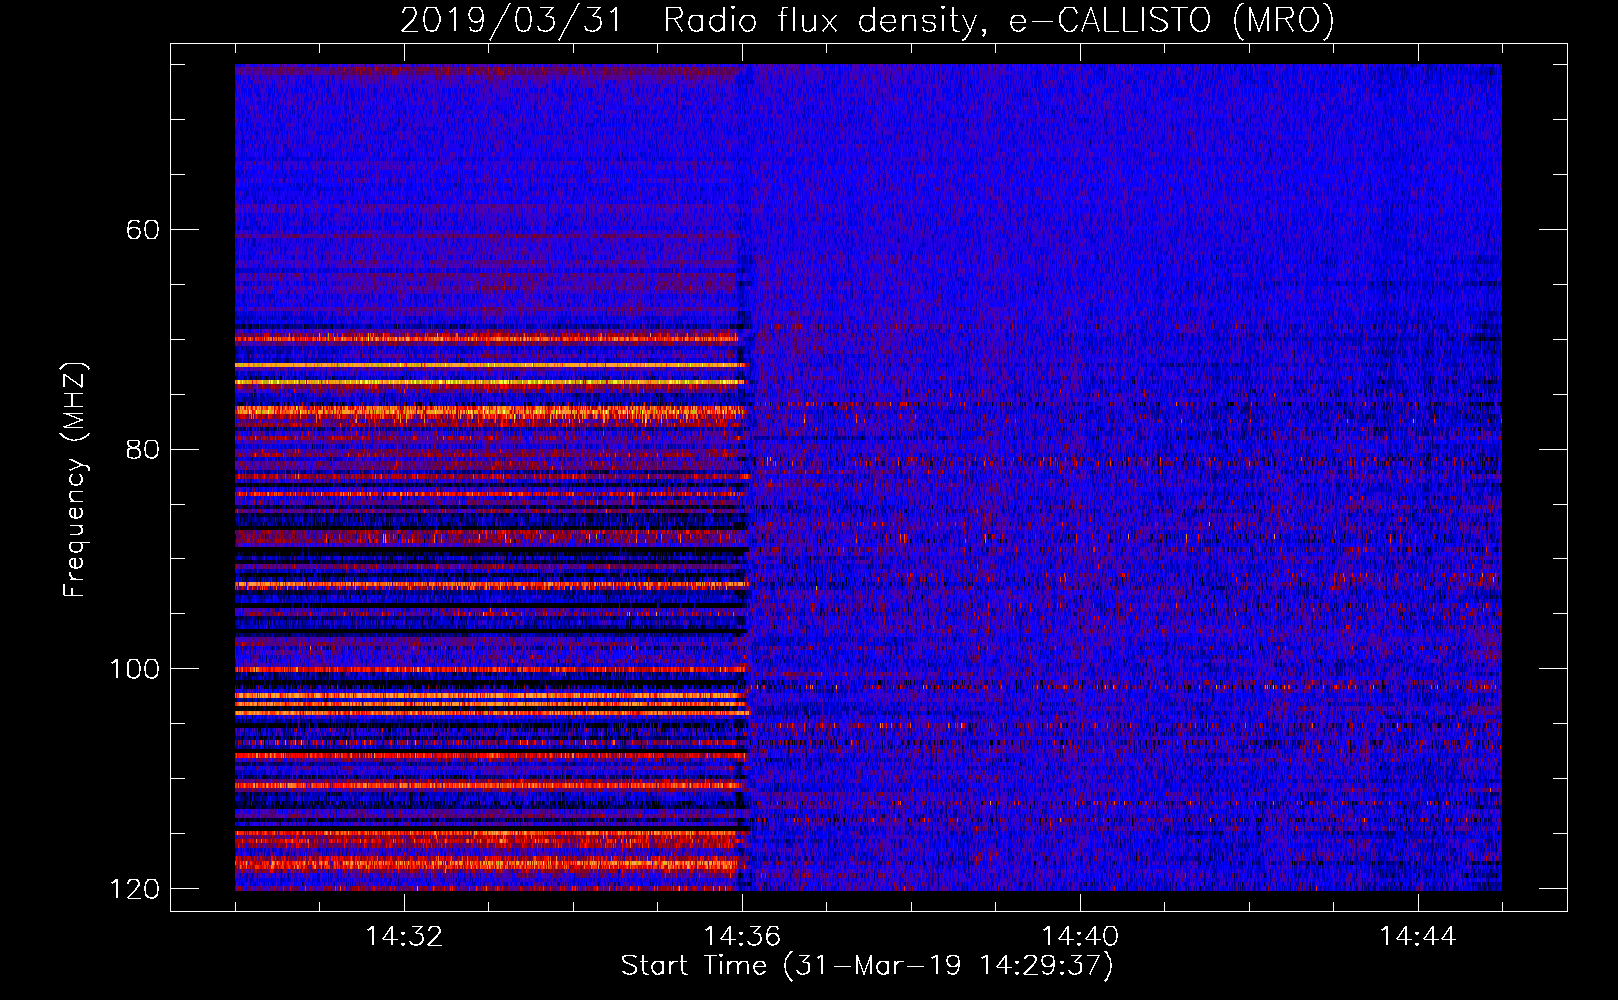Click the '60' frequency tick label
The width and height of the screenshot is (1618, 1000).
(143, 230)
